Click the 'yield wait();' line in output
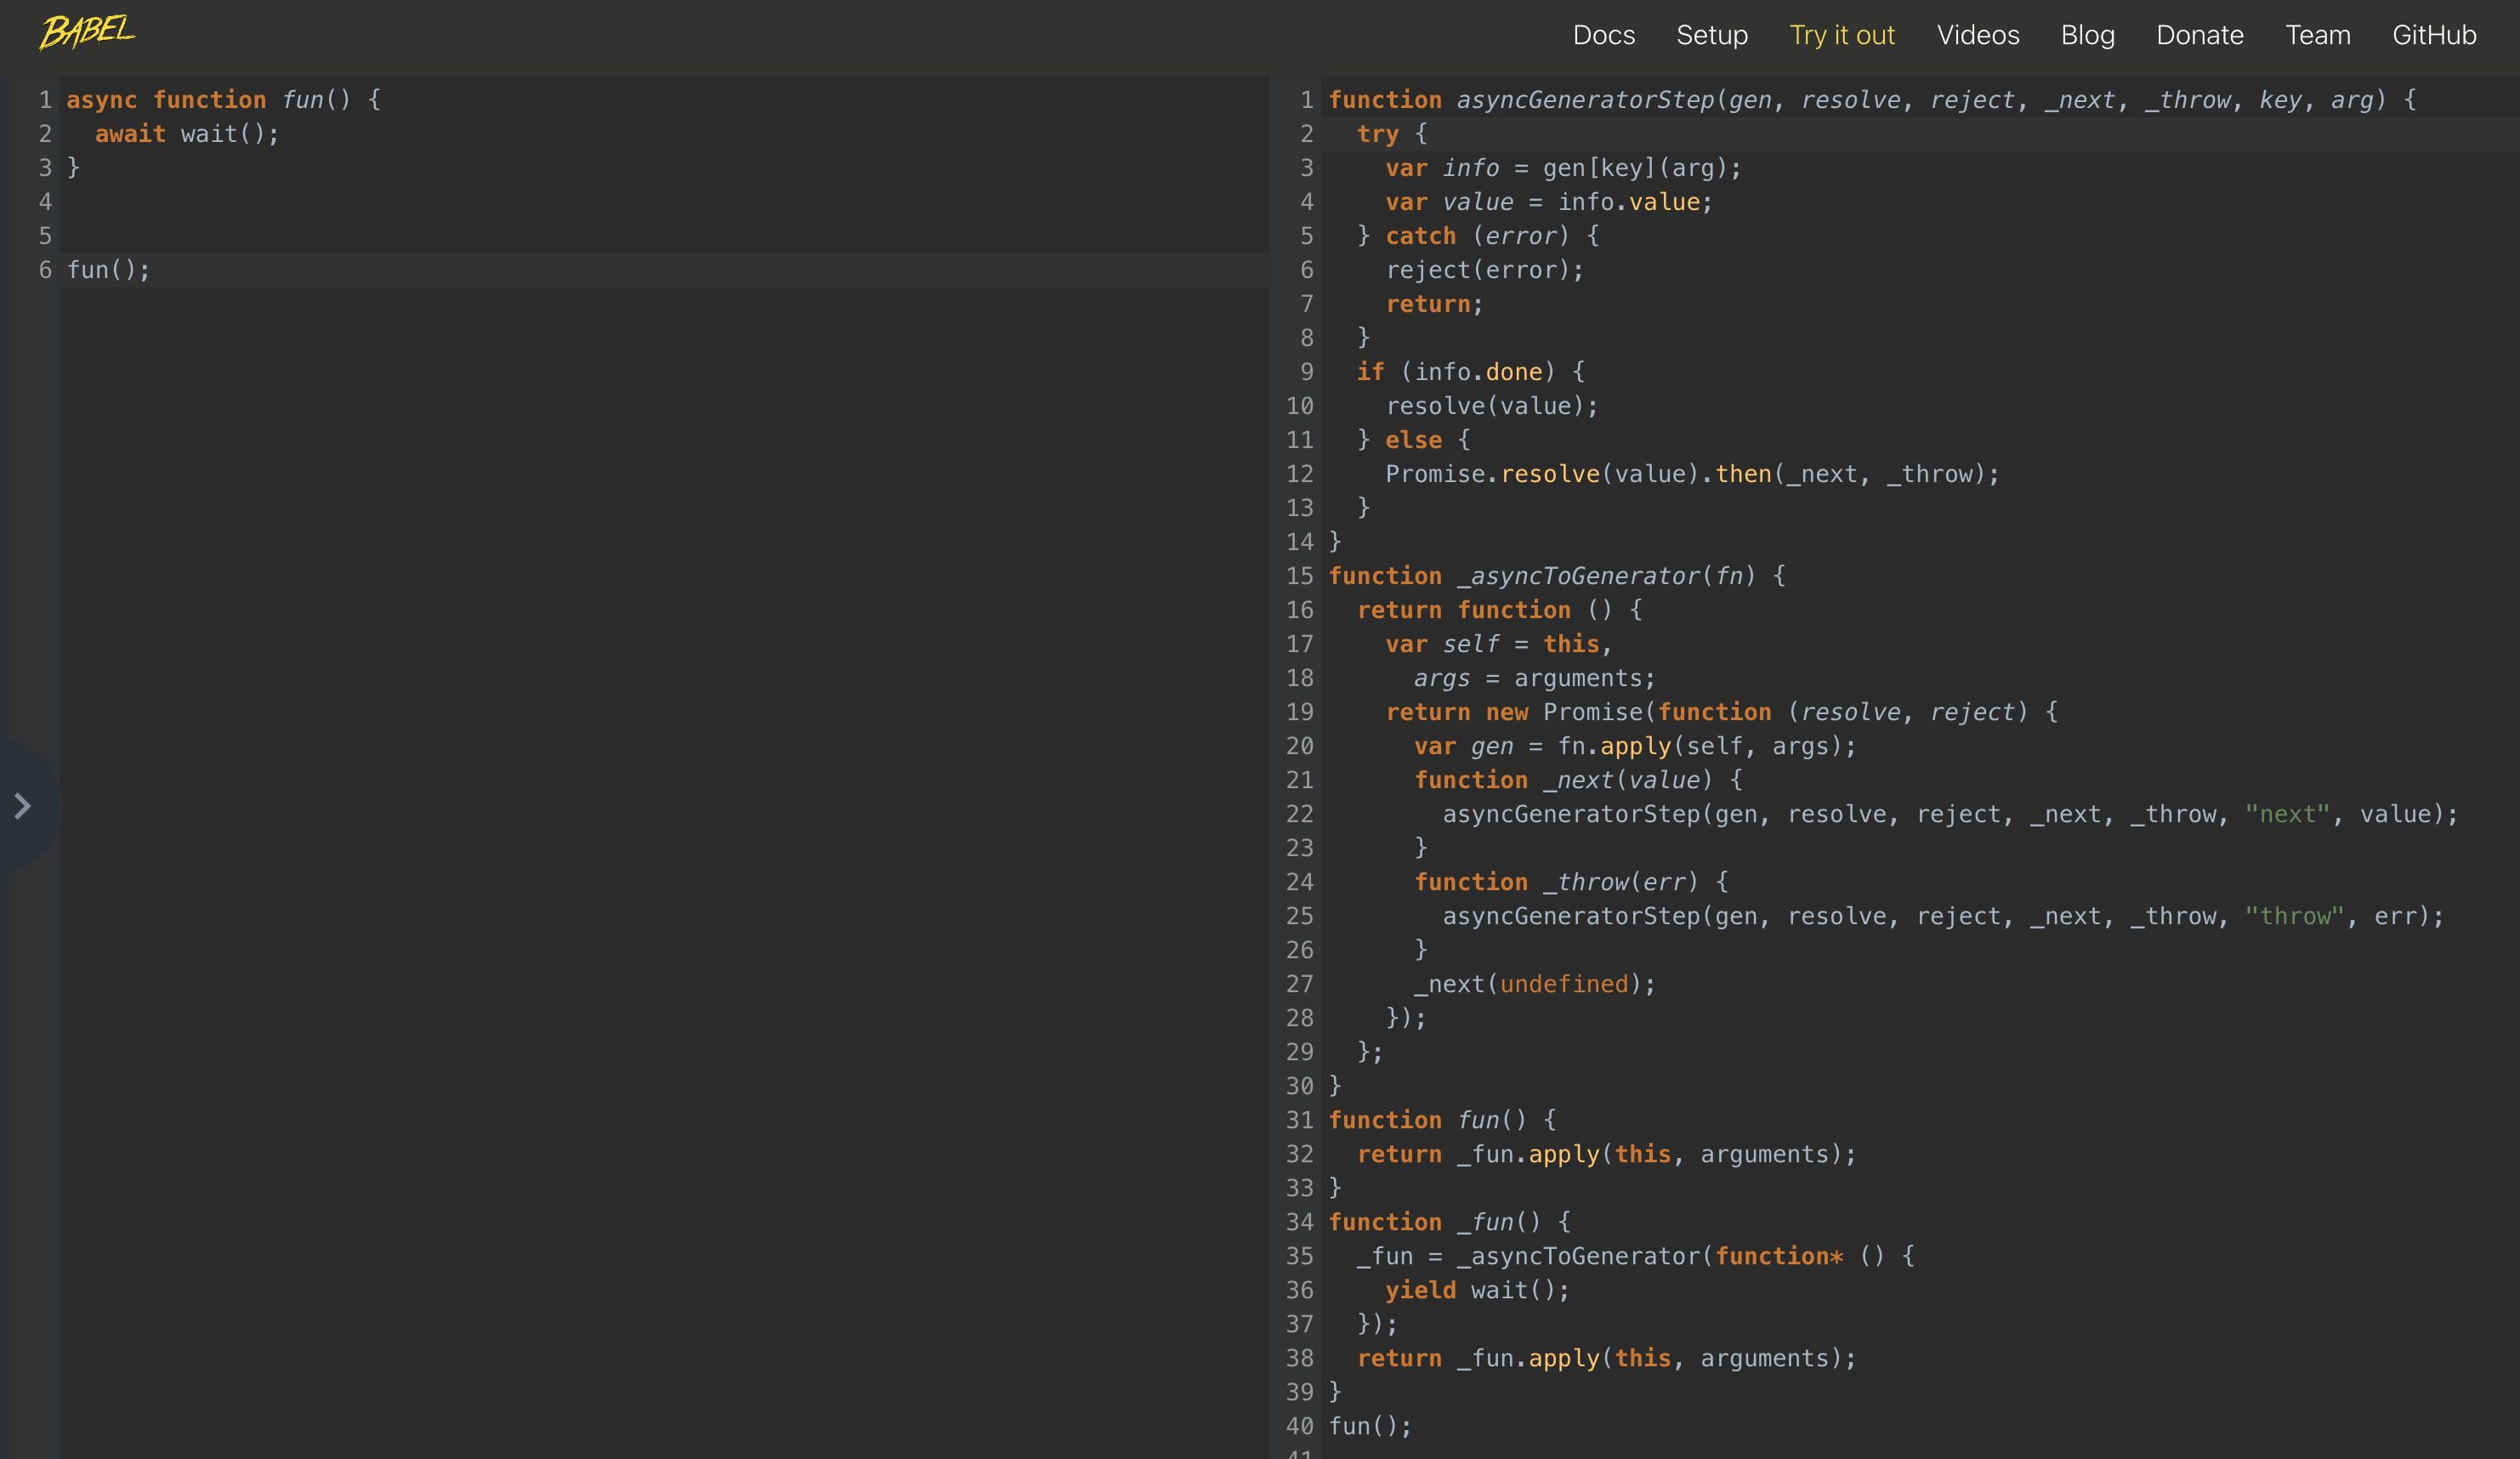 click(x=1477, y=1290)
